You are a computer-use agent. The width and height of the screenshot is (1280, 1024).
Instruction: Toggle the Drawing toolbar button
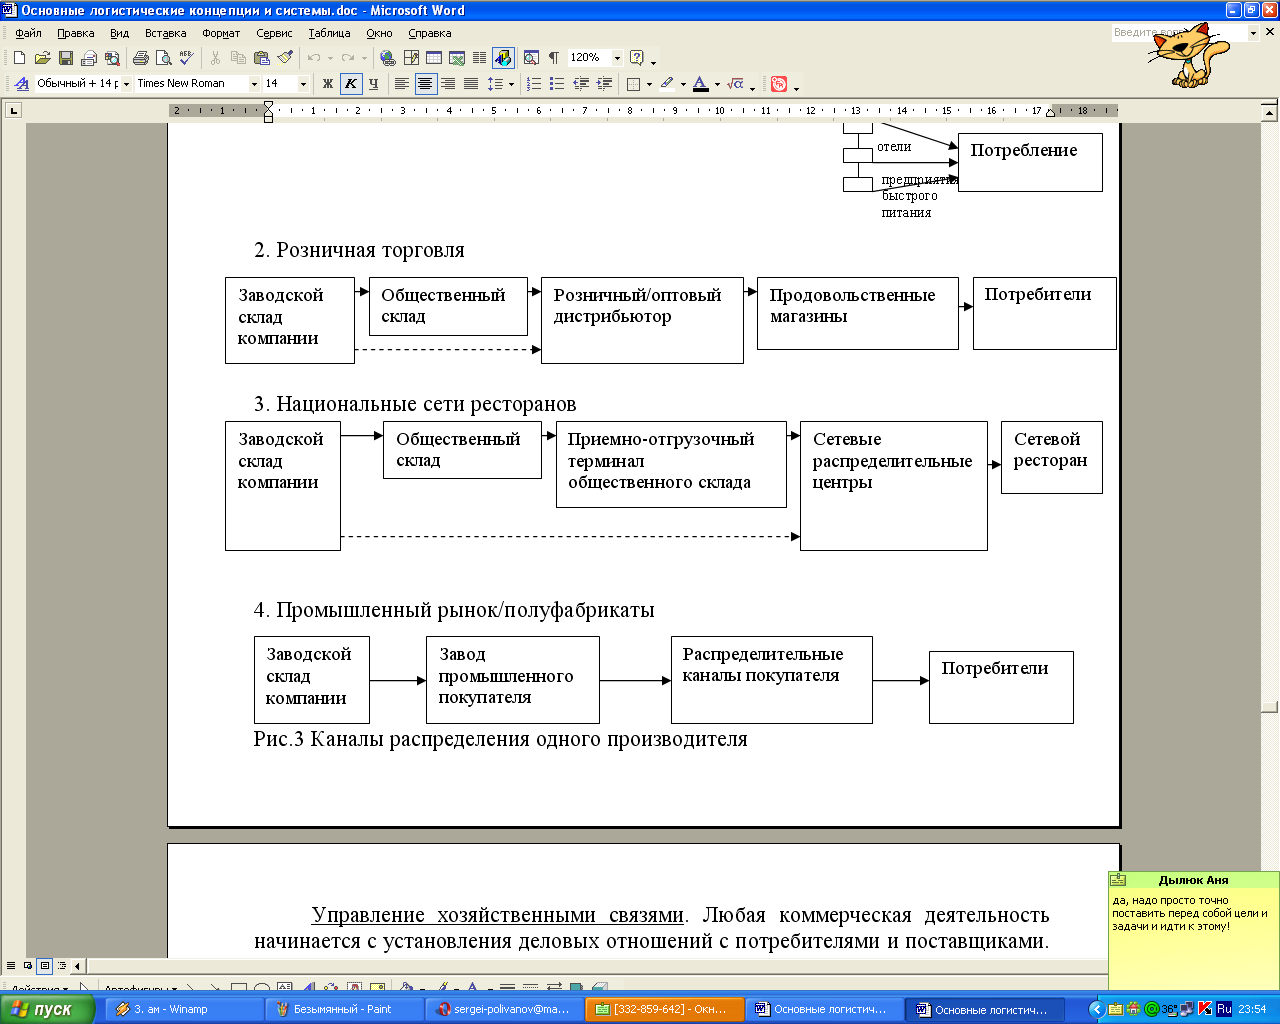(503, 58)
